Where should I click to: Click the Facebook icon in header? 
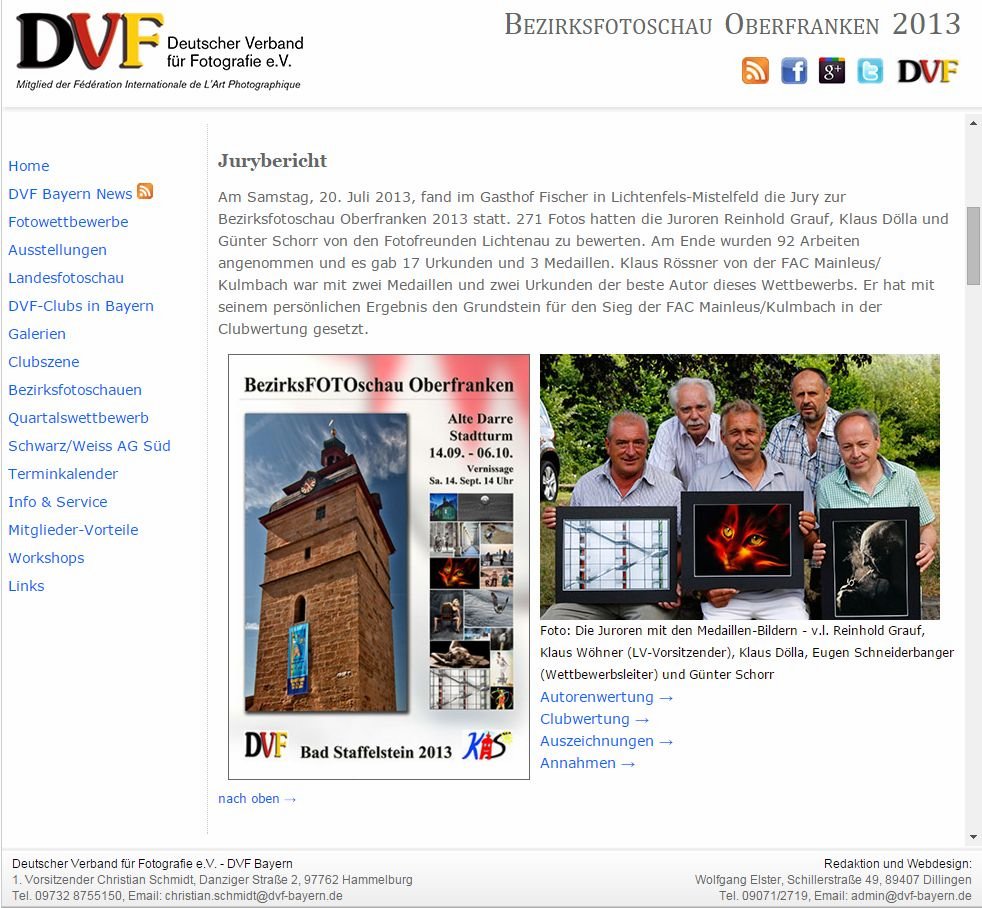click(x=794, y=71)
